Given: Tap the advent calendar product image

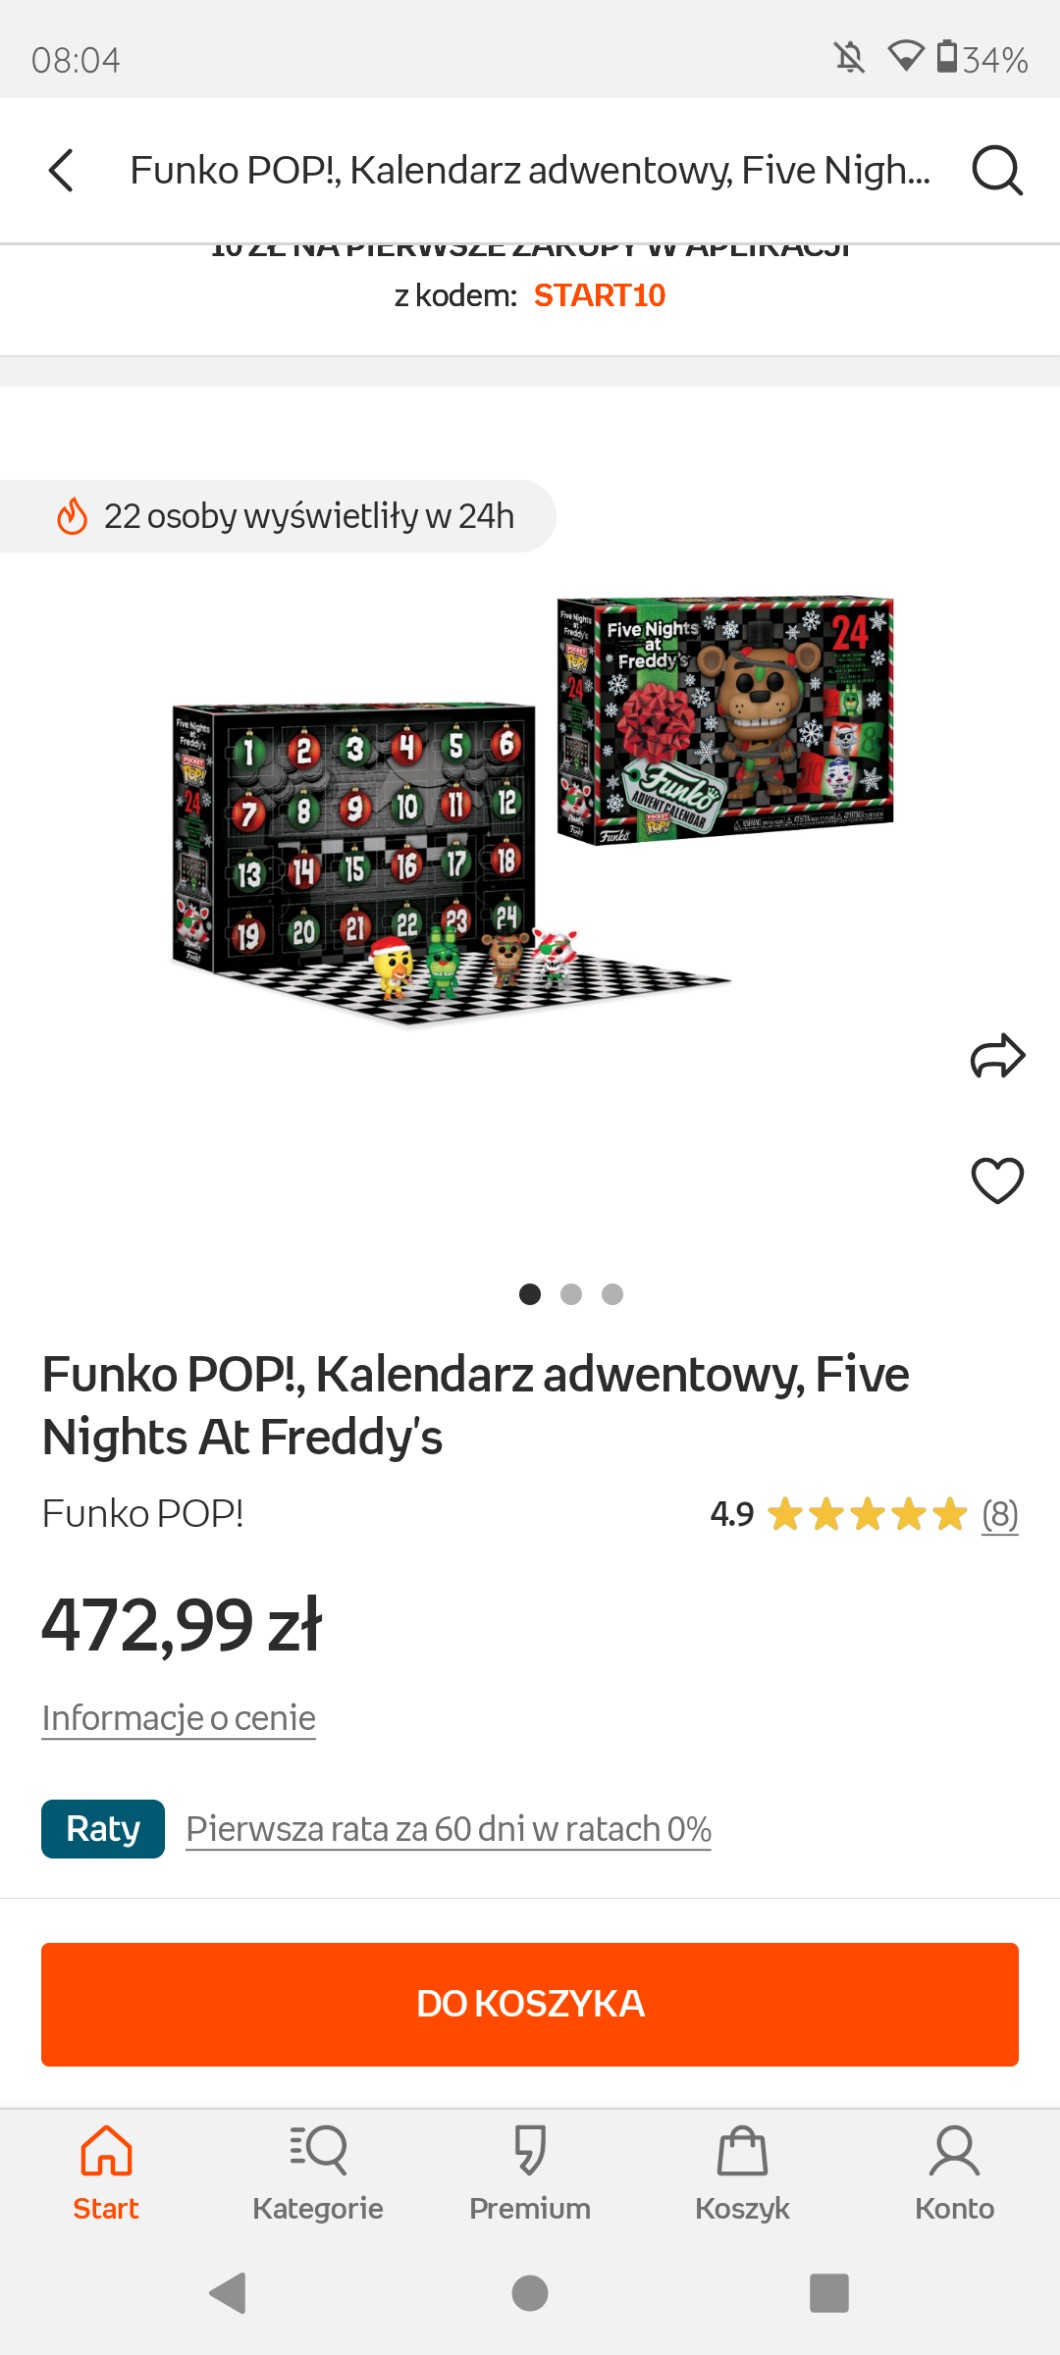Looking at the screenshot, I should coord(530,810).
